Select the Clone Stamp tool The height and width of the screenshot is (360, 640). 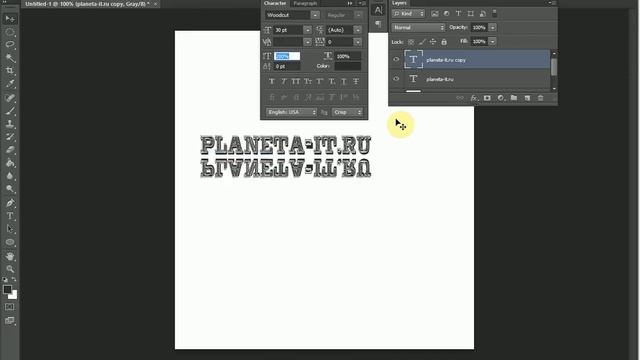(10, 124)
